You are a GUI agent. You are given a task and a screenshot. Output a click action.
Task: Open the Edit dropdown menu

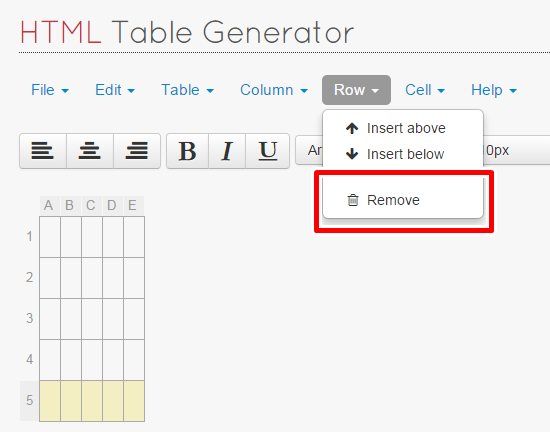[115, 90]
